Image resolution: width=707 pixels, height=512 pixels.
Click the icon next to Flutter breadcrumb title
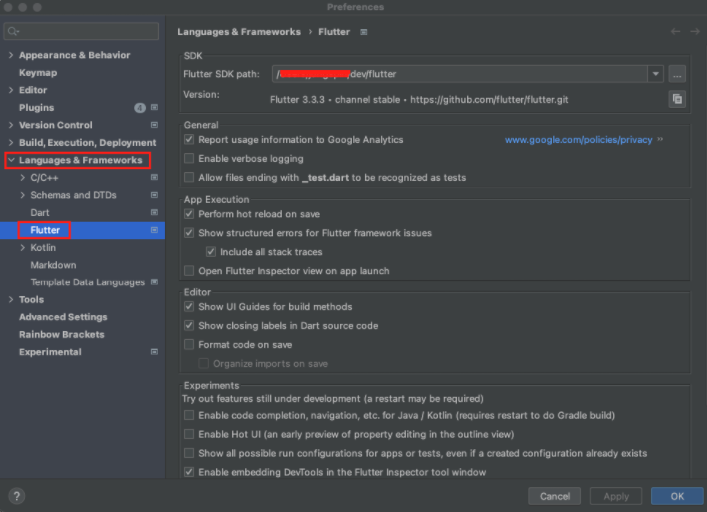(x=363, y=32)
